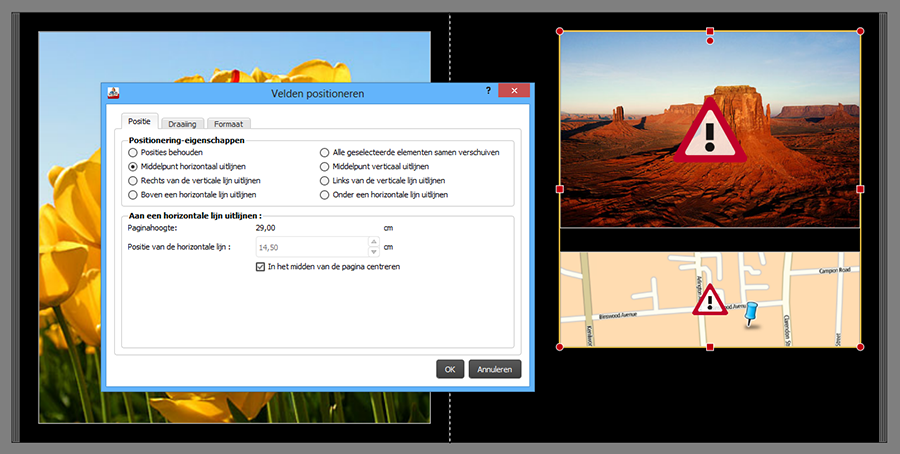This screenshot has height=454, width=900.
Task: Select 'Posities behouden' radio option
Action: pos(133,152)
